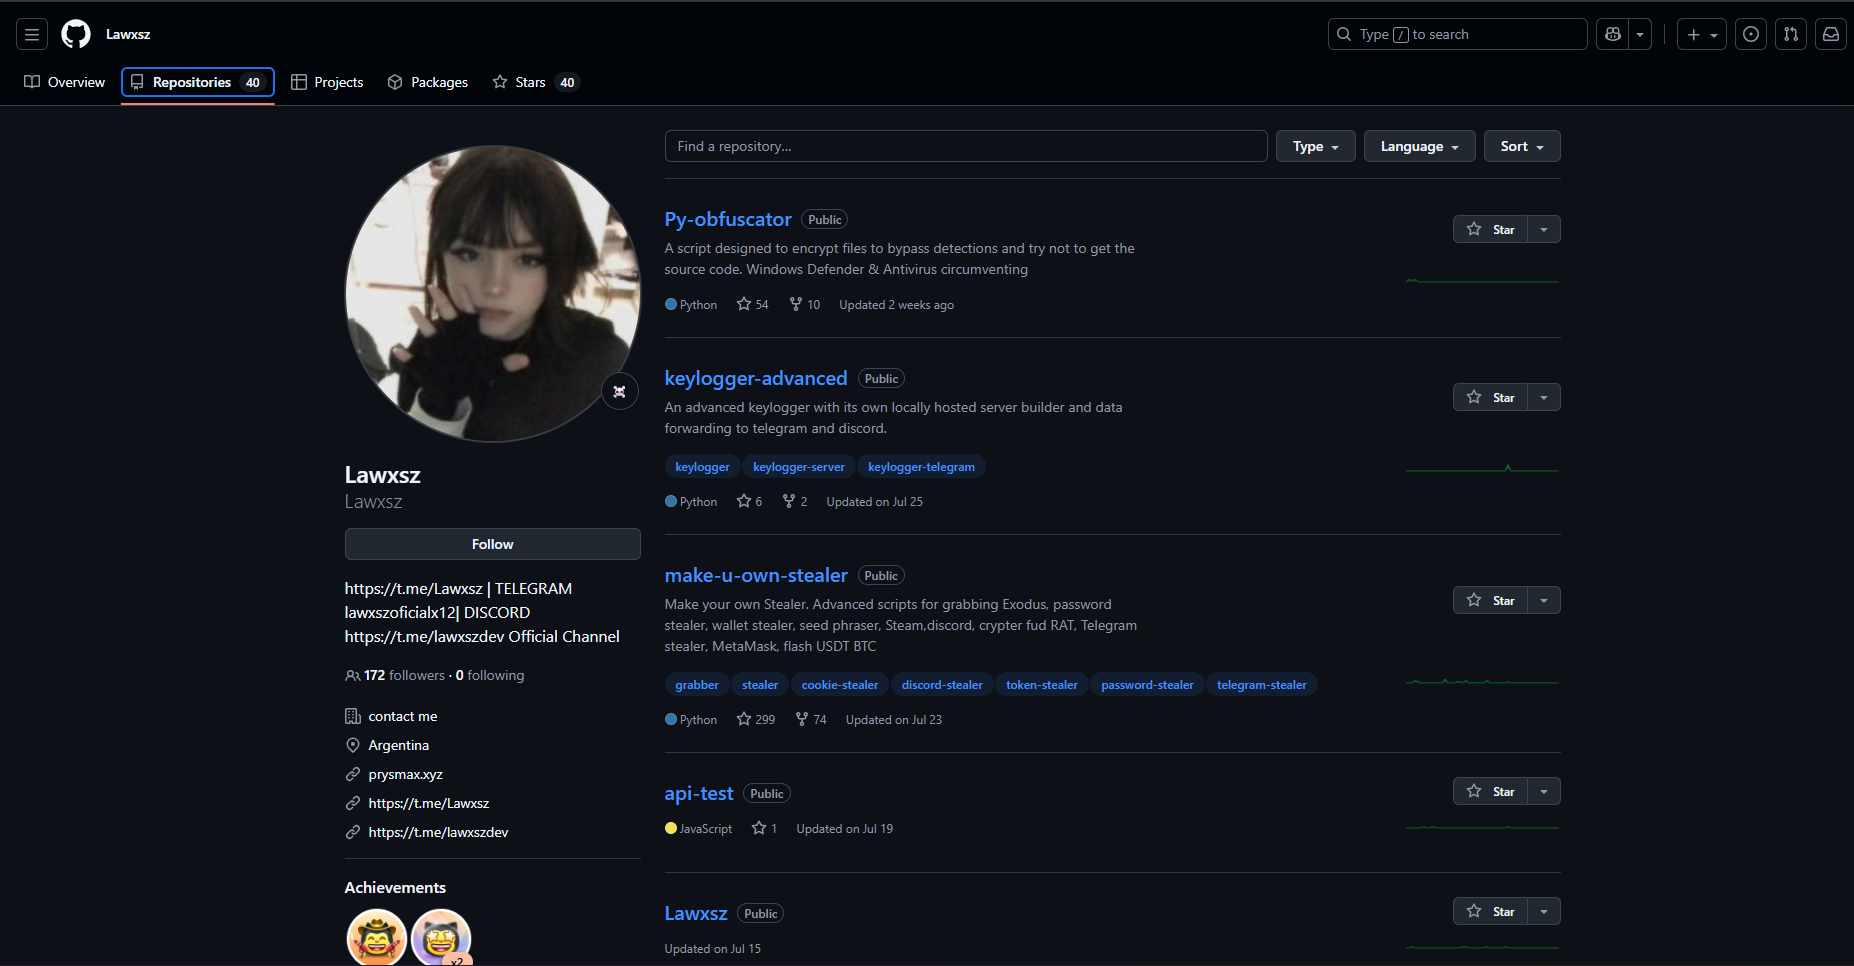Click the prysmax.xyz website link
Screen dimensions: 1854x966
(405, 774)
